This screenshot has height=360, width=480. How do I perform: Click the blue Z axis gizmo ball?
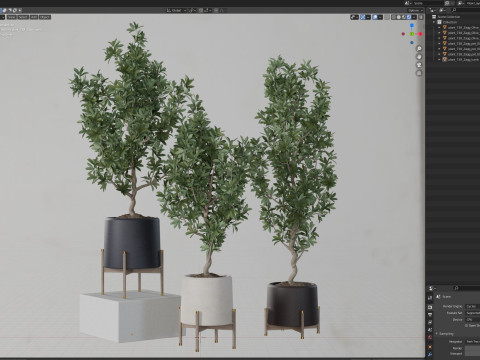[412, 25]
